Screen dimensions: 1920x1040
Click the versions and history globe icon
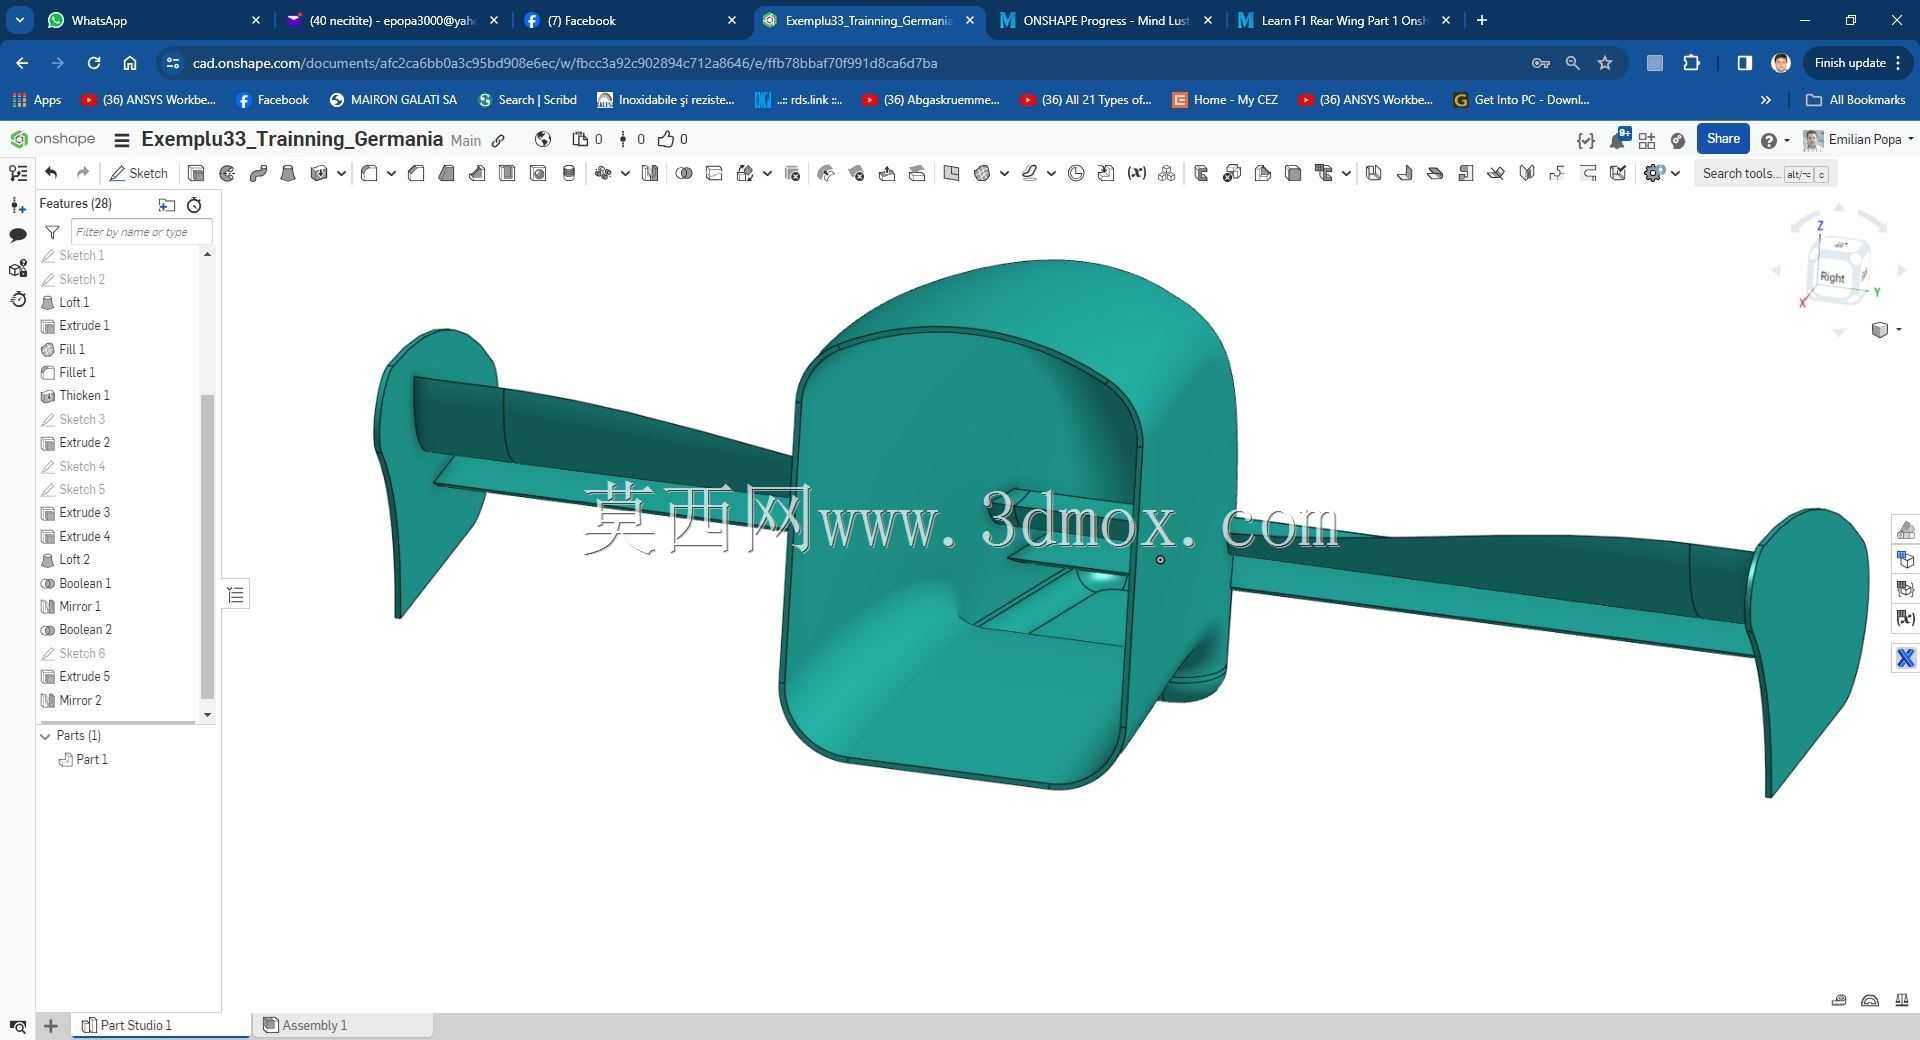[543, 139]
